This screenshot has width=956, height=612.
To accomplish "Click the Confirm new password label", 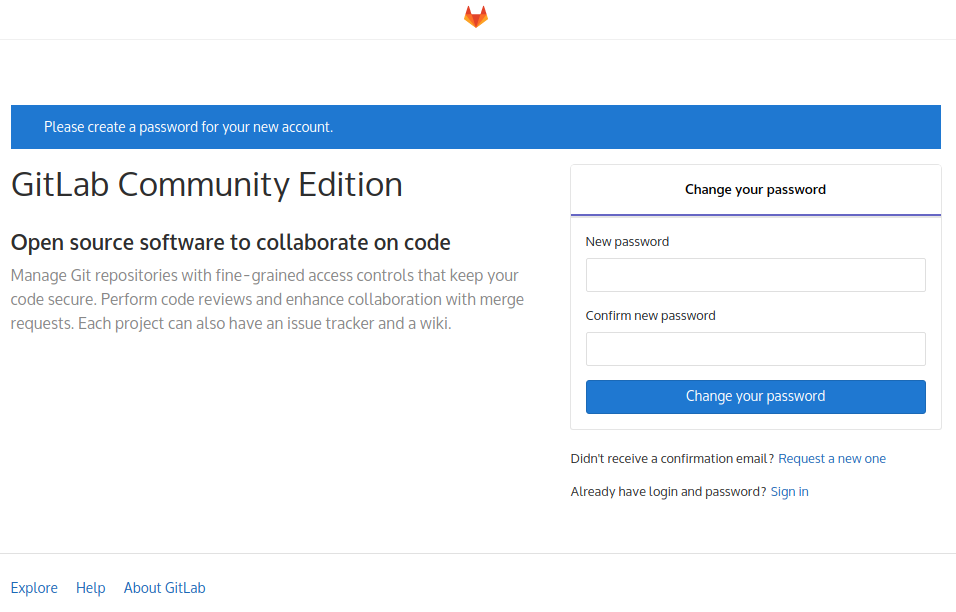I will coord(651,315).
